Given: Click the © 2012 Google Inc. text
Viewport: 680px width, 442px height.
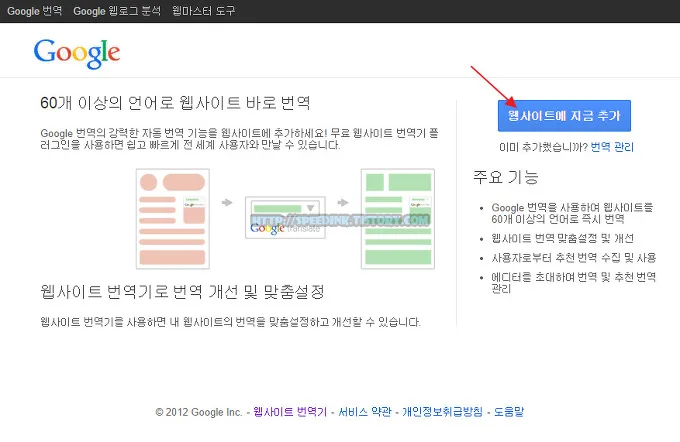Looking at the screenshot, I should pos(199,412).
